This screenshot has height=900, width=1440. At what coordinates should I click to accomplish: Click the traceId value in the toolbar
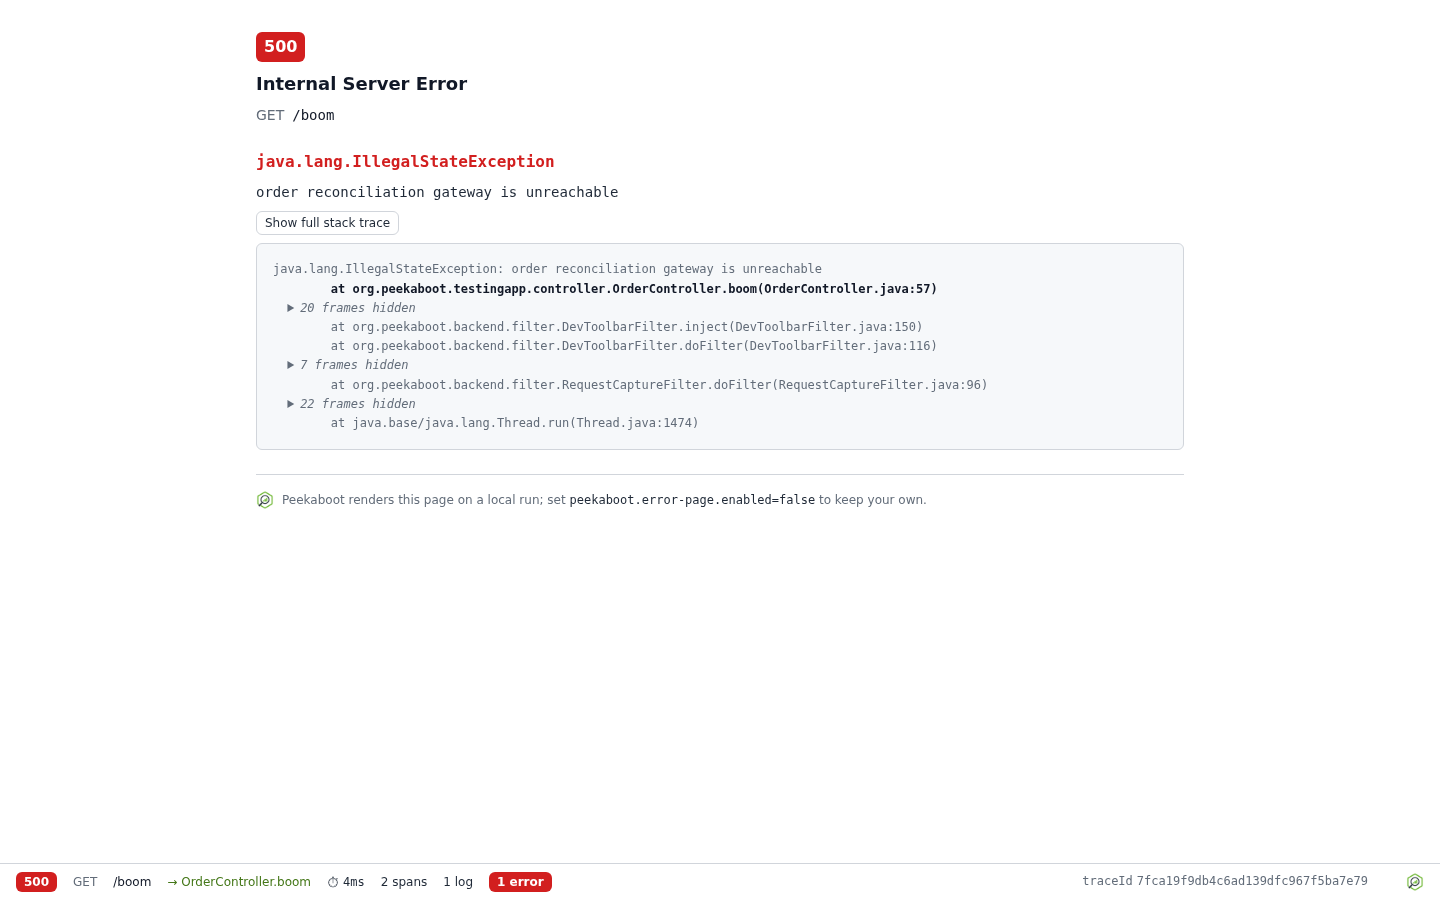click(x=1252, y=881)
